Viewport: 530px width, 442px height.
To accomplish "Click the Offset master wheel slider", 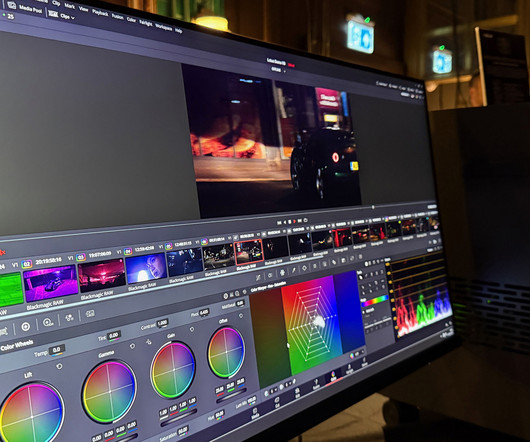I will 231,395.
